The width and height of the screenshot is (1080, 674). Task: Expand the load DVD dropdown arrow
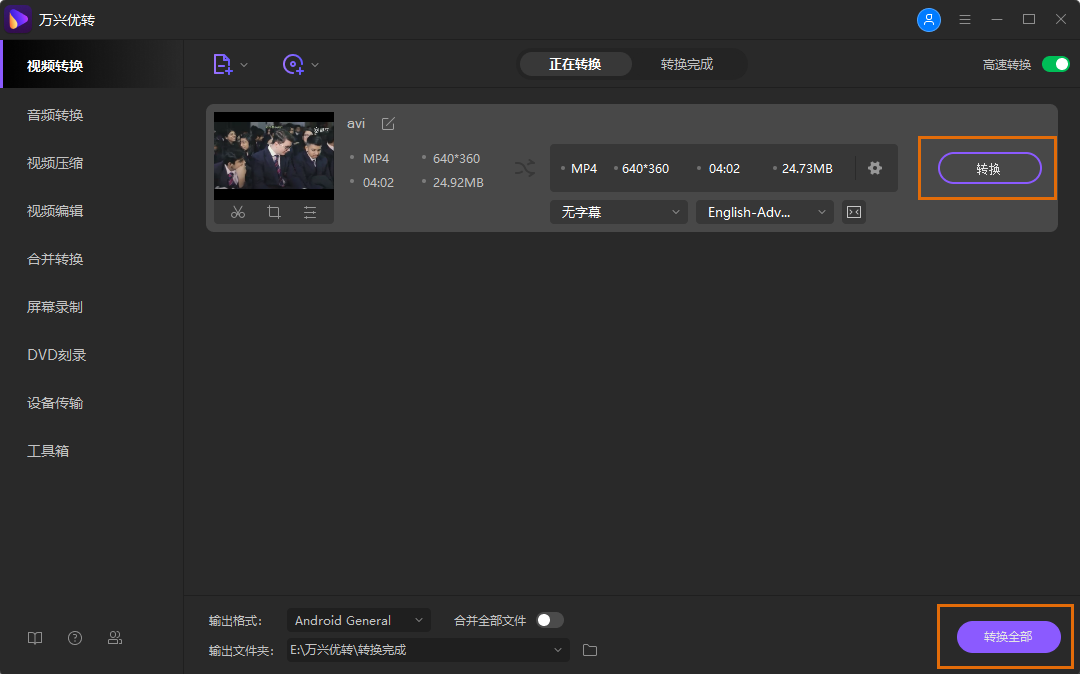pyautogui.click(x=315, y=65)
